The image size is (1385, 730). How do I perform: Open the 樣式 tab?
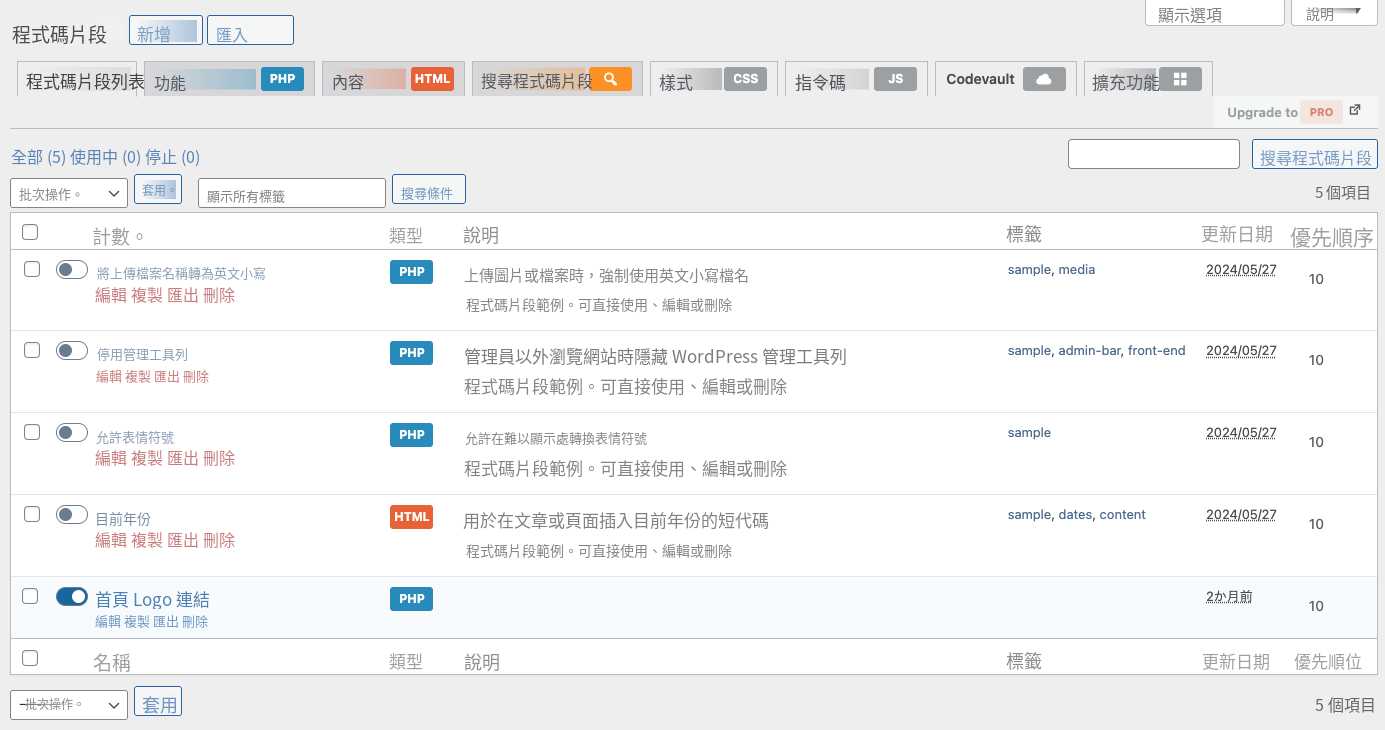click(x=714, y=79)
